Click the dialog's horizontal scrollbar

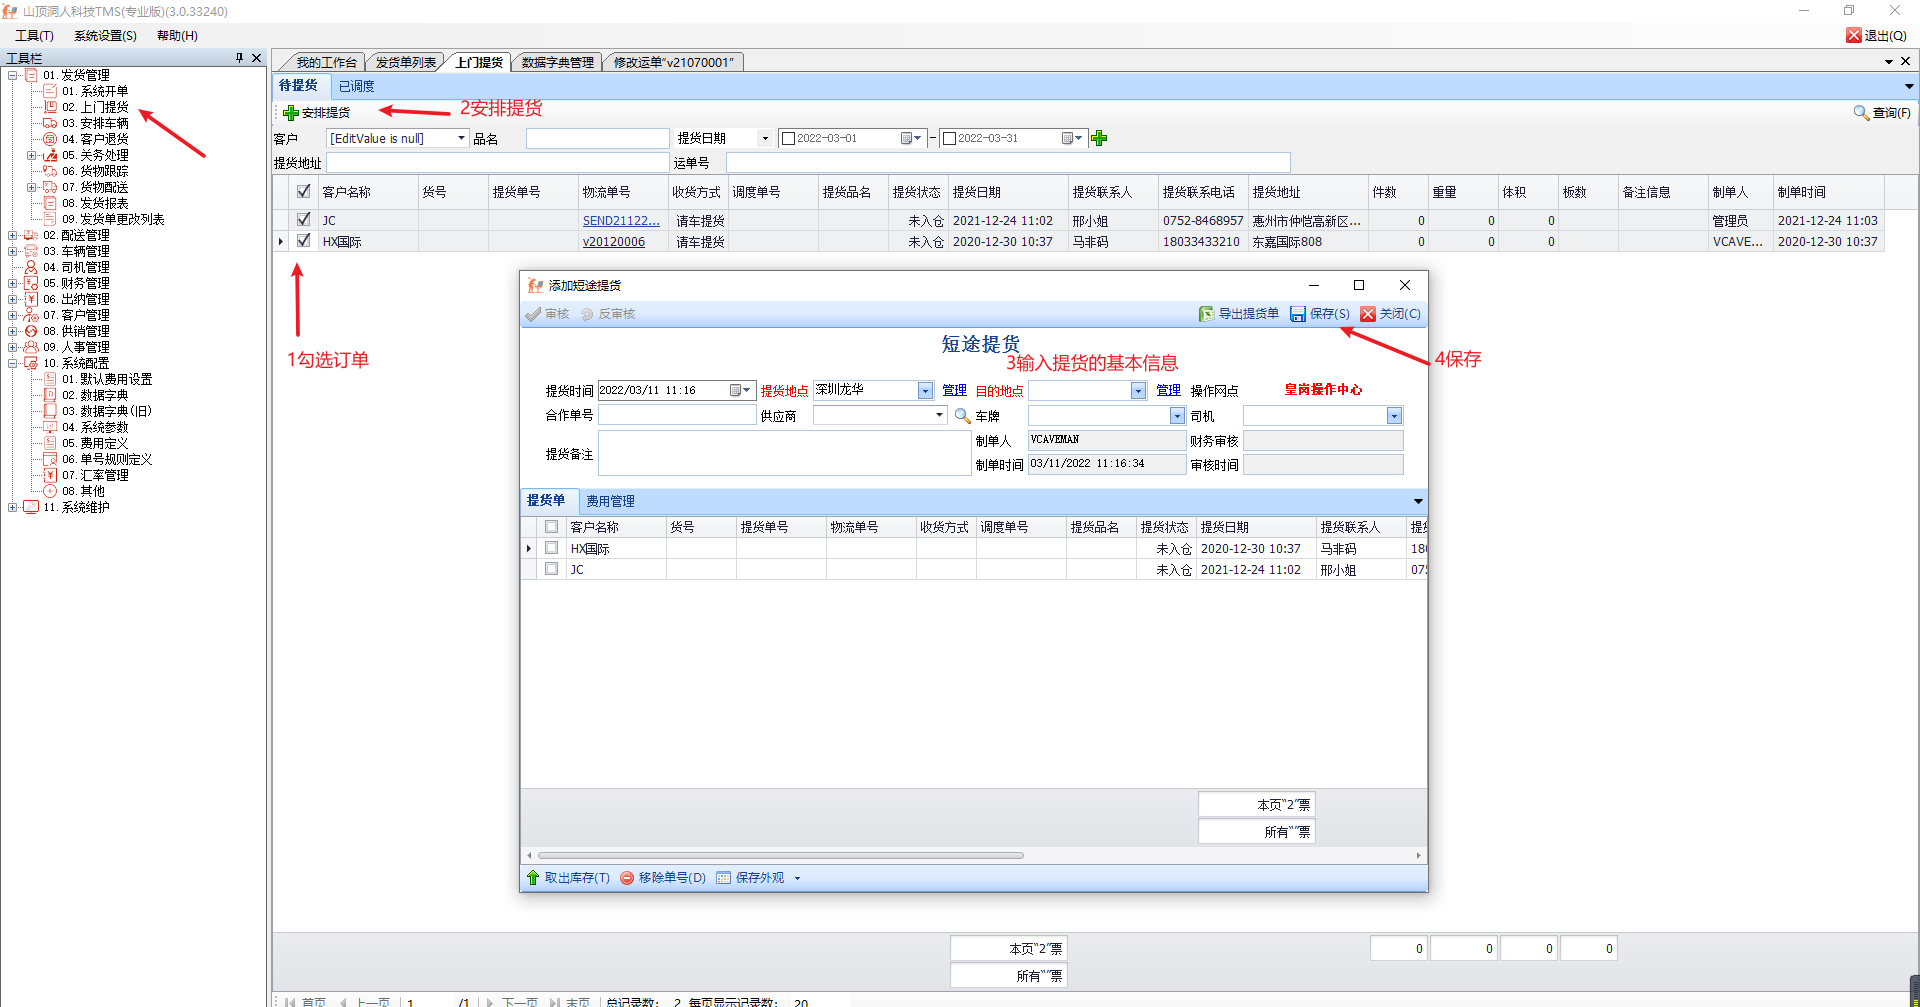(780, 856)
